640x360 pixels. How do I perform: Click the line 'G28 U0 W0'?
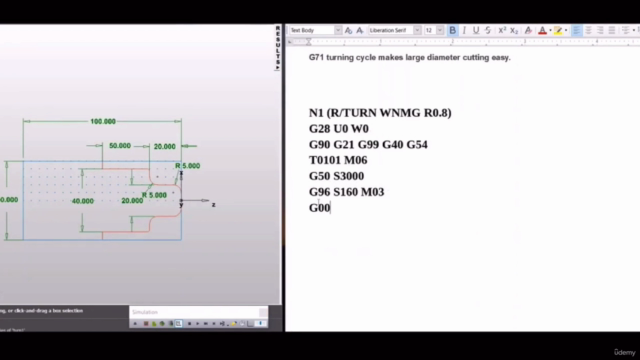pyautogui.click(x=339, y=129)
